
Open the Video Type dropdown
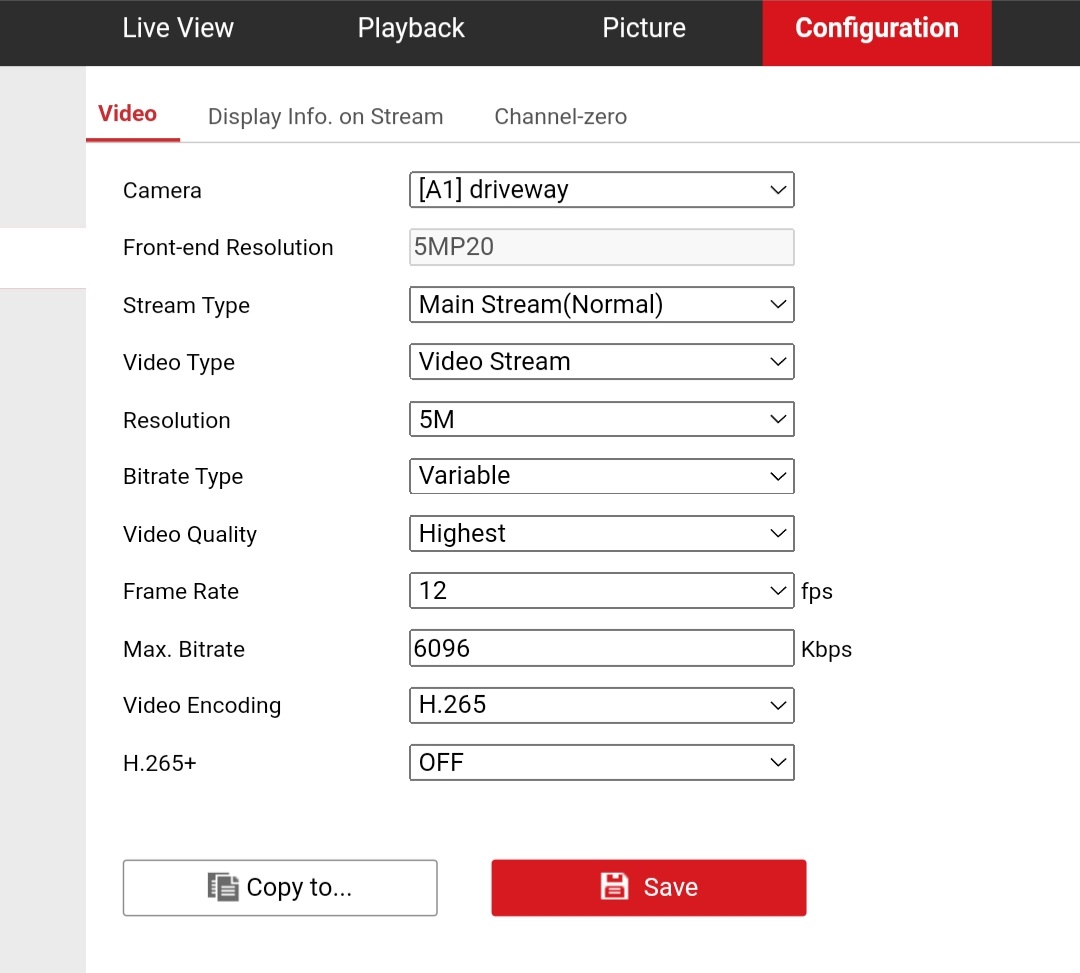pos(601,362)
